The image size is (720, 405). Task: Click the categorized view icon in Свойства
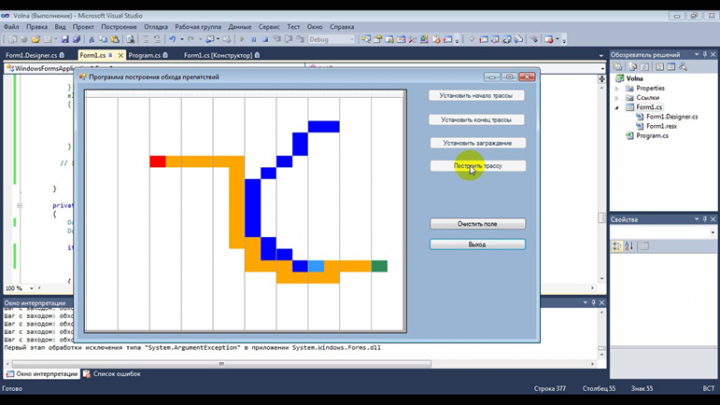(617, 246)
